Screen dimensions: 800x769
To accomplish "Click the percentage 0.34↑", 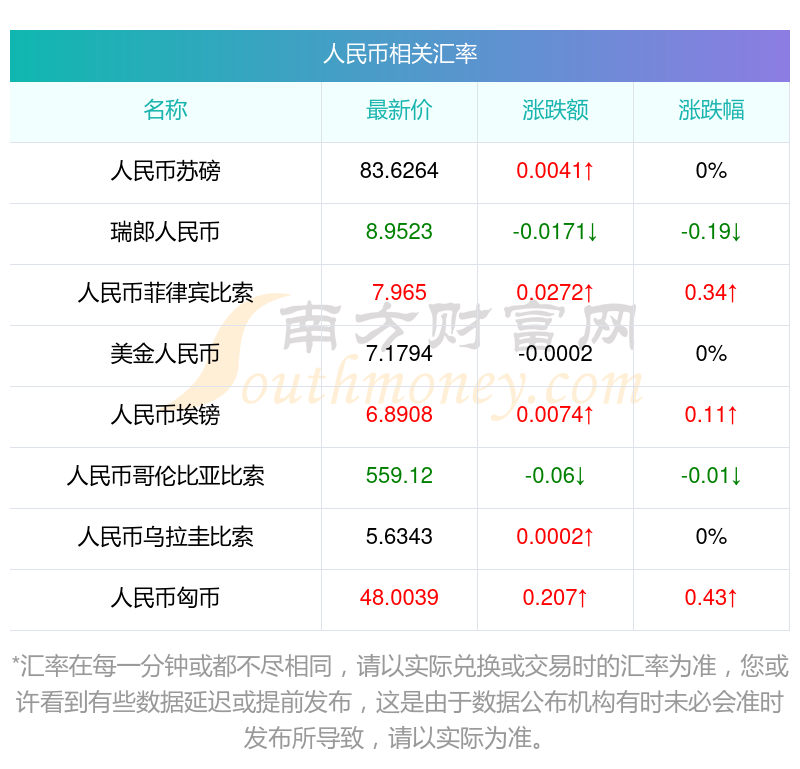I will pos(711,293).
